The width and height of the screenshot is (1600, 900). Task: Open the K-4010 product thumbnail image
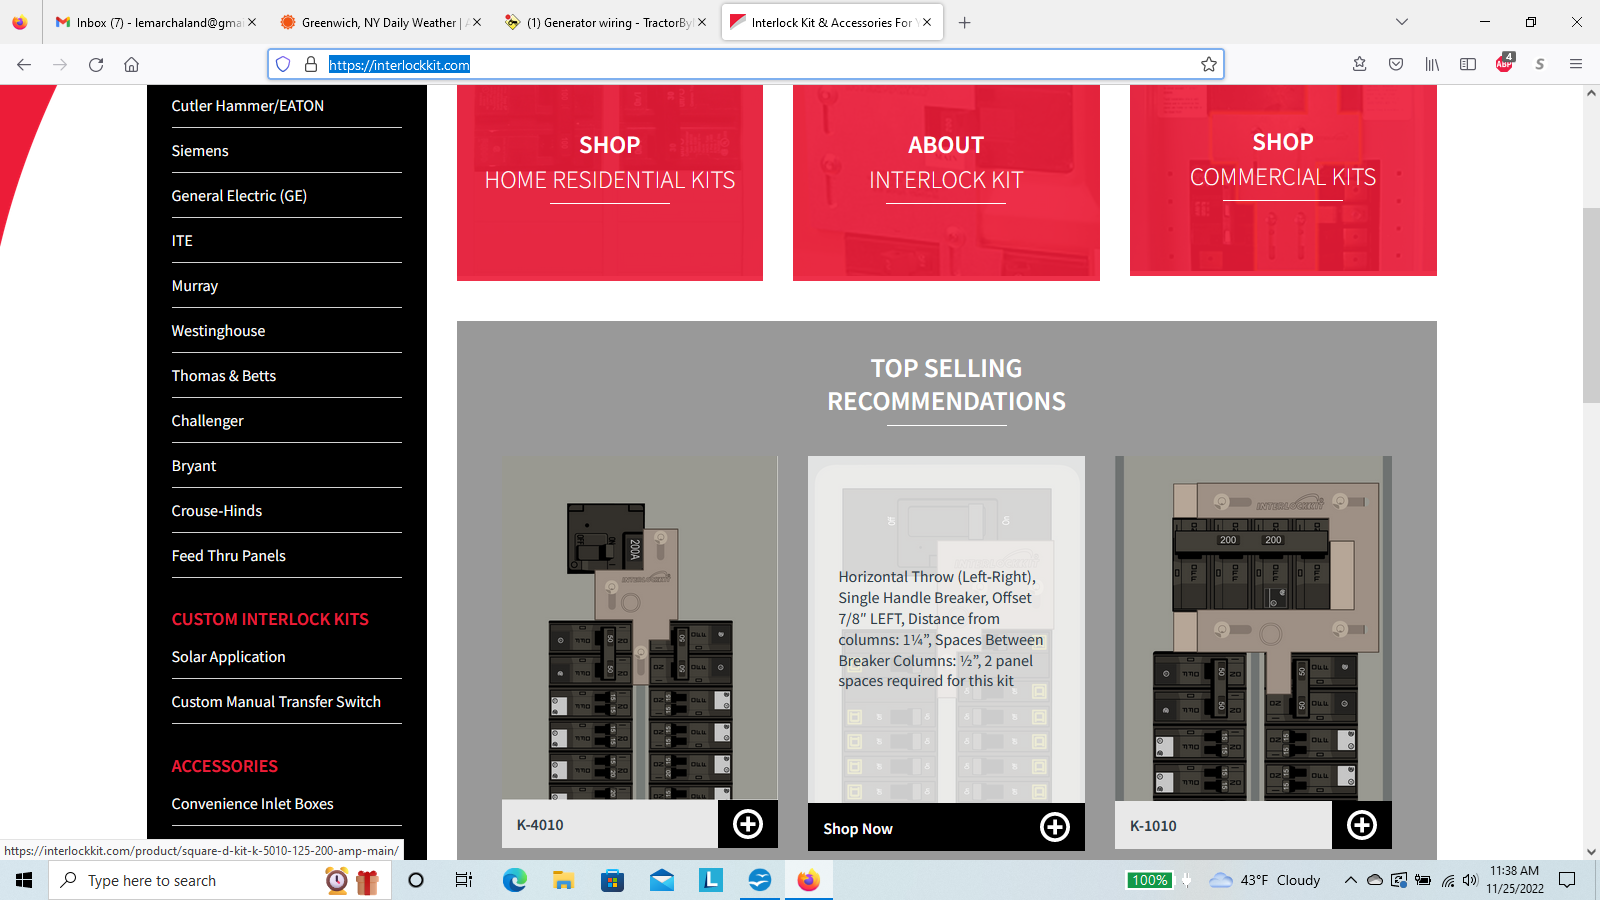pyautogui.click(x=640, y=628)
